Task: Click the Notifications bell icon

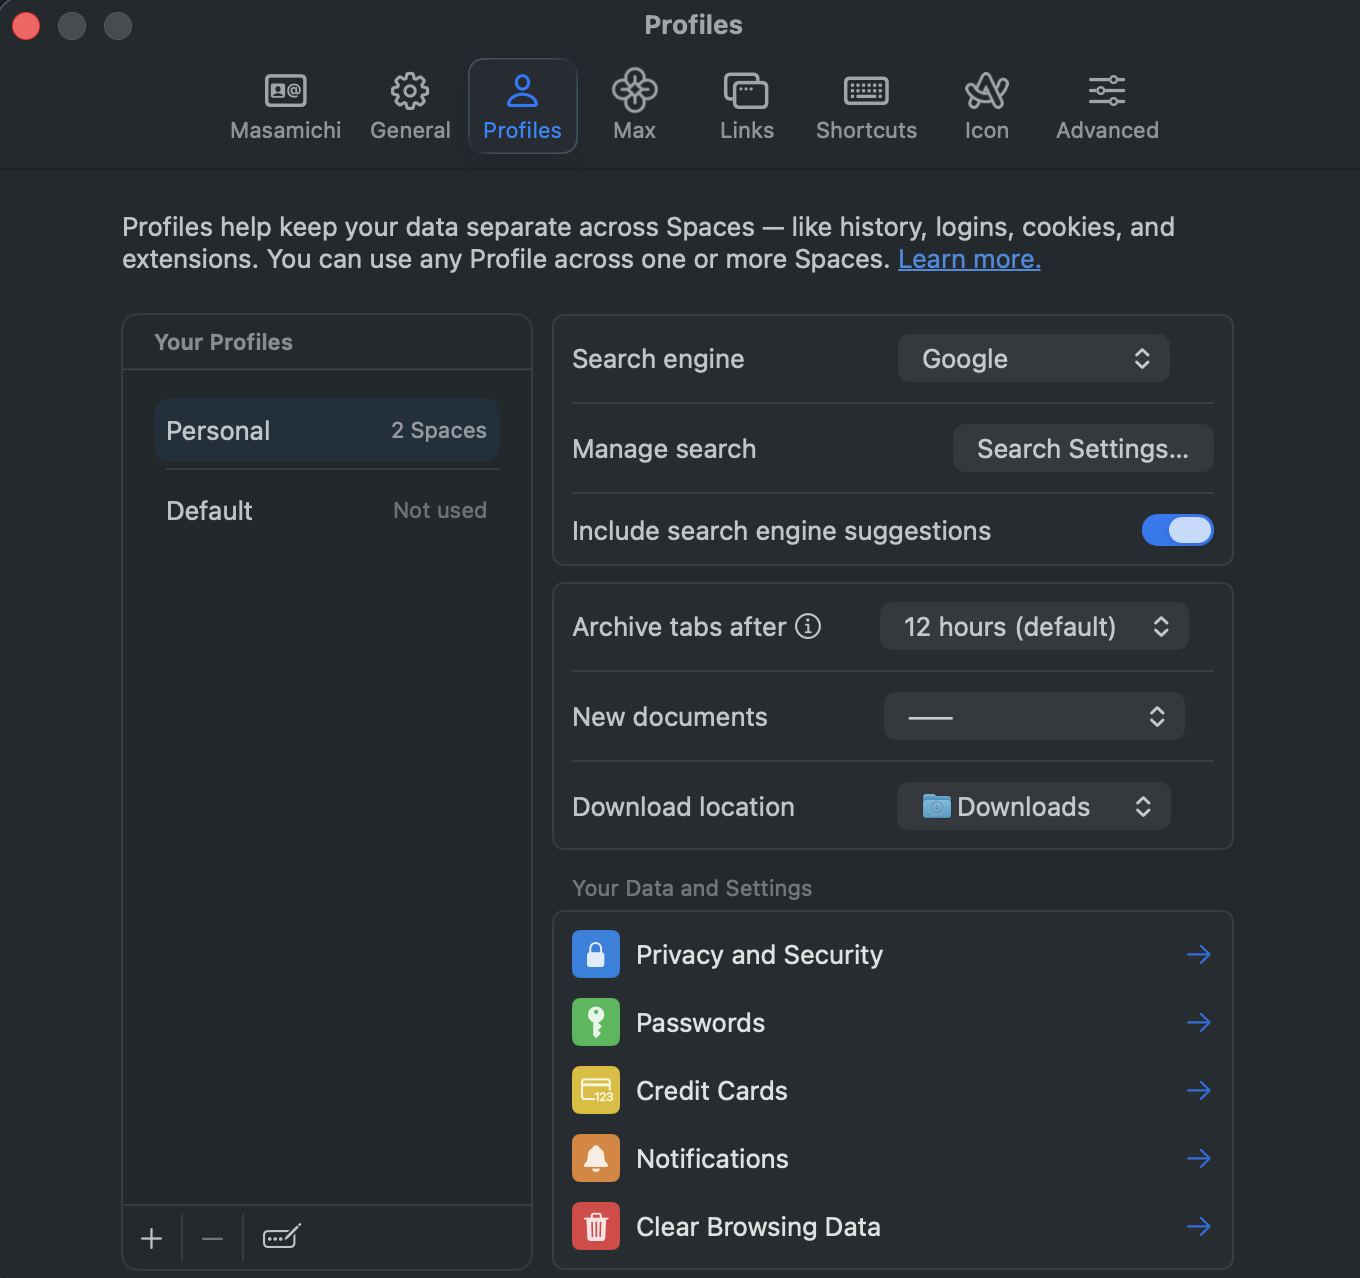Action: coord(595,1158)
